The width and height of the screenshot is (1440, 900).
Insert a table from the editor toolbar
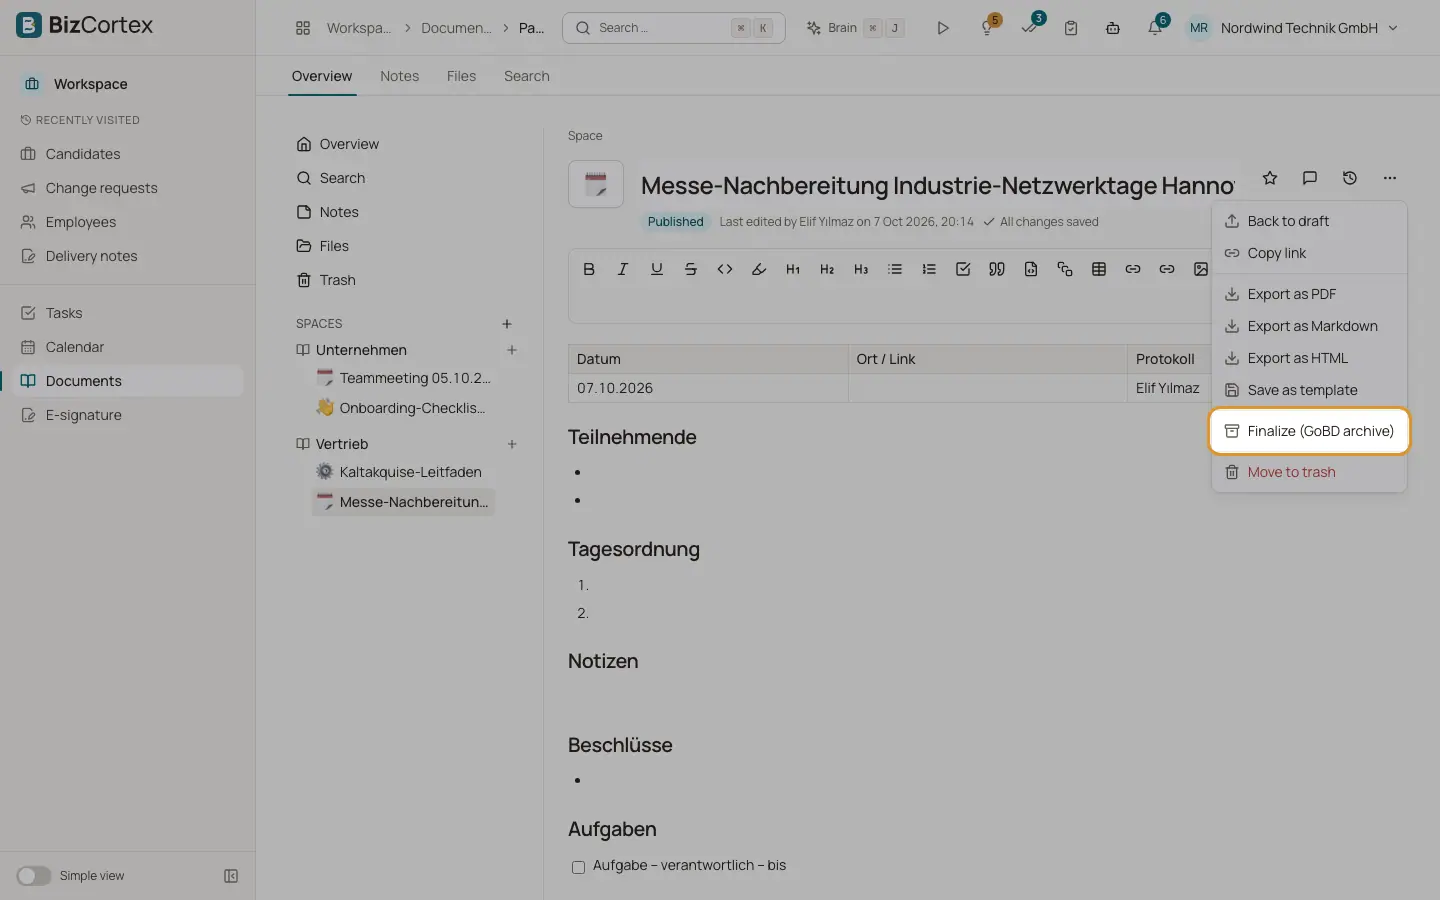1099,269
